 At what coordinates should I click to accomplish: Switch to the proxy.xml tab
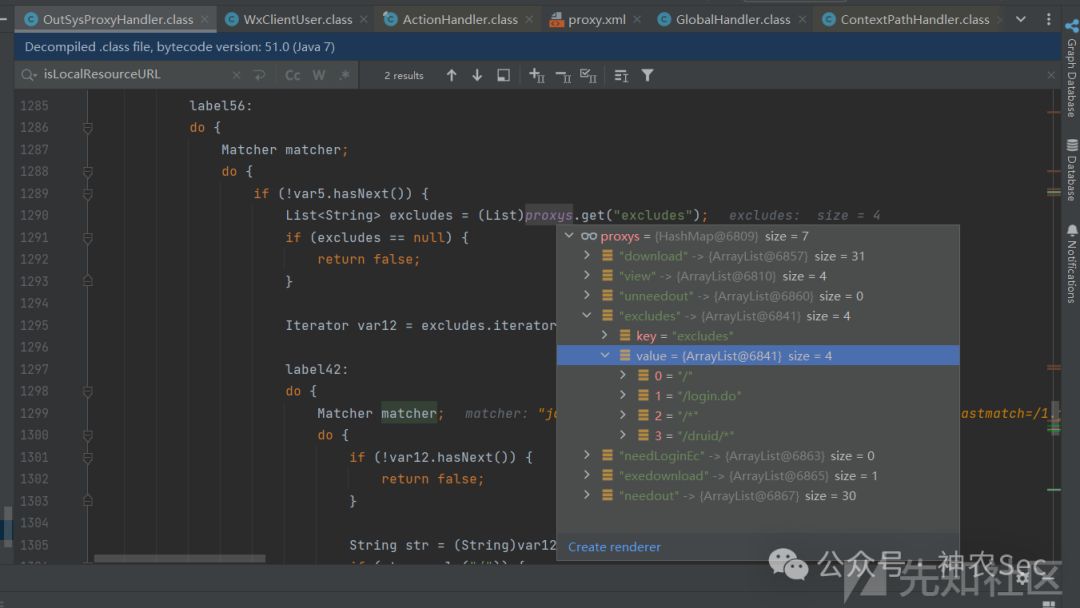[x=596, y=19]
